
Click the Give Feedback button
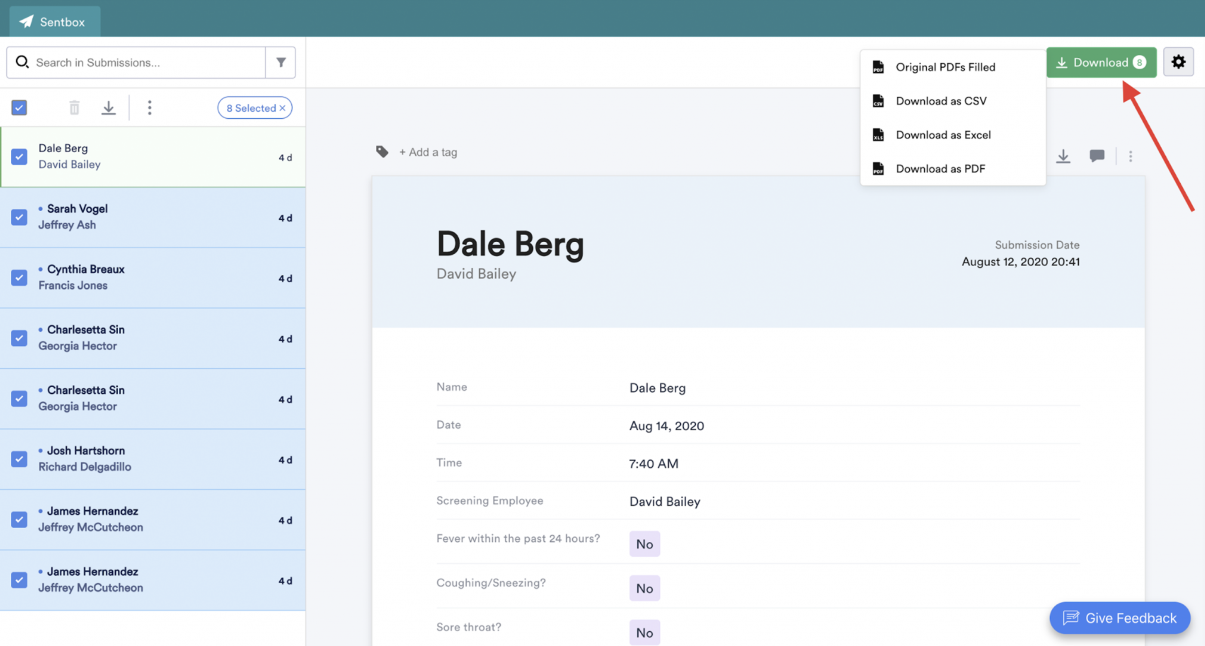tap(1119, 618)
